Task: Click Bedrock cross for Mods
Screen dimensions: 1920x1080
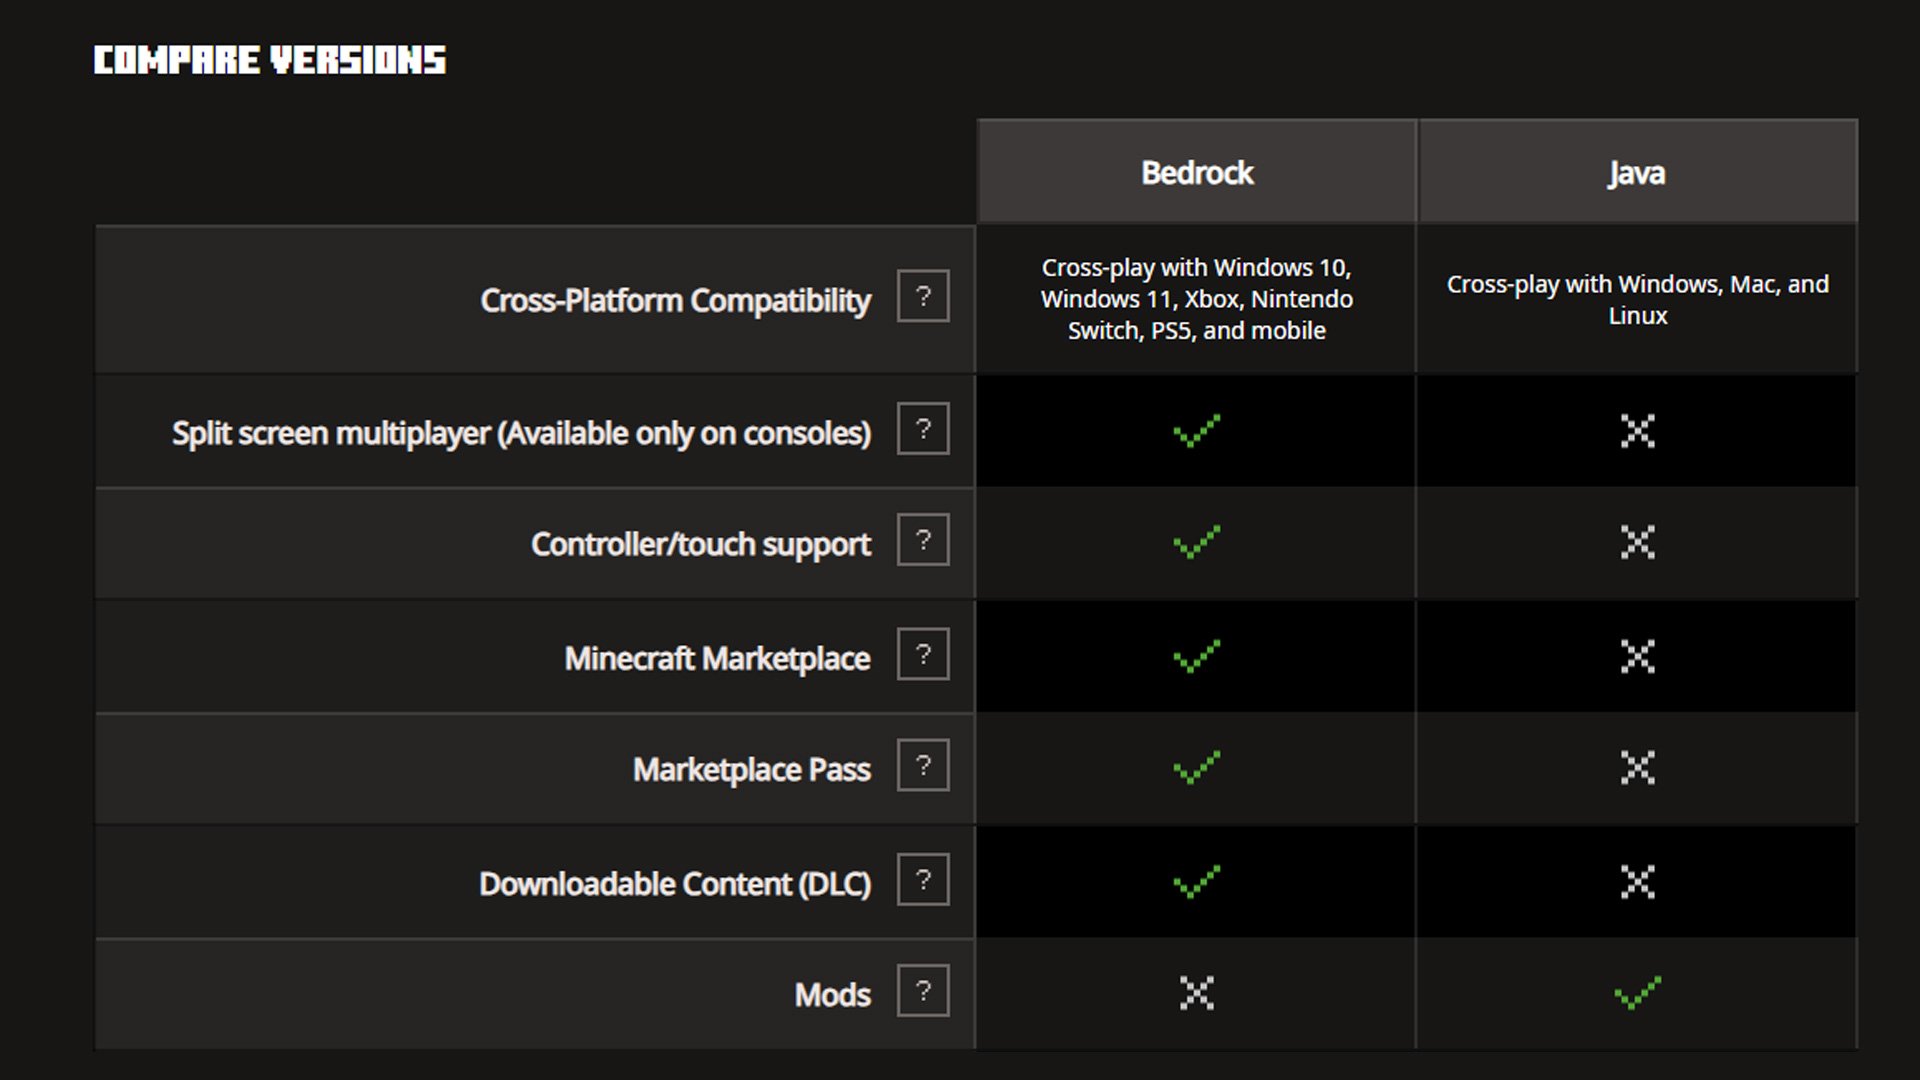Action: tap(1196, 993)
